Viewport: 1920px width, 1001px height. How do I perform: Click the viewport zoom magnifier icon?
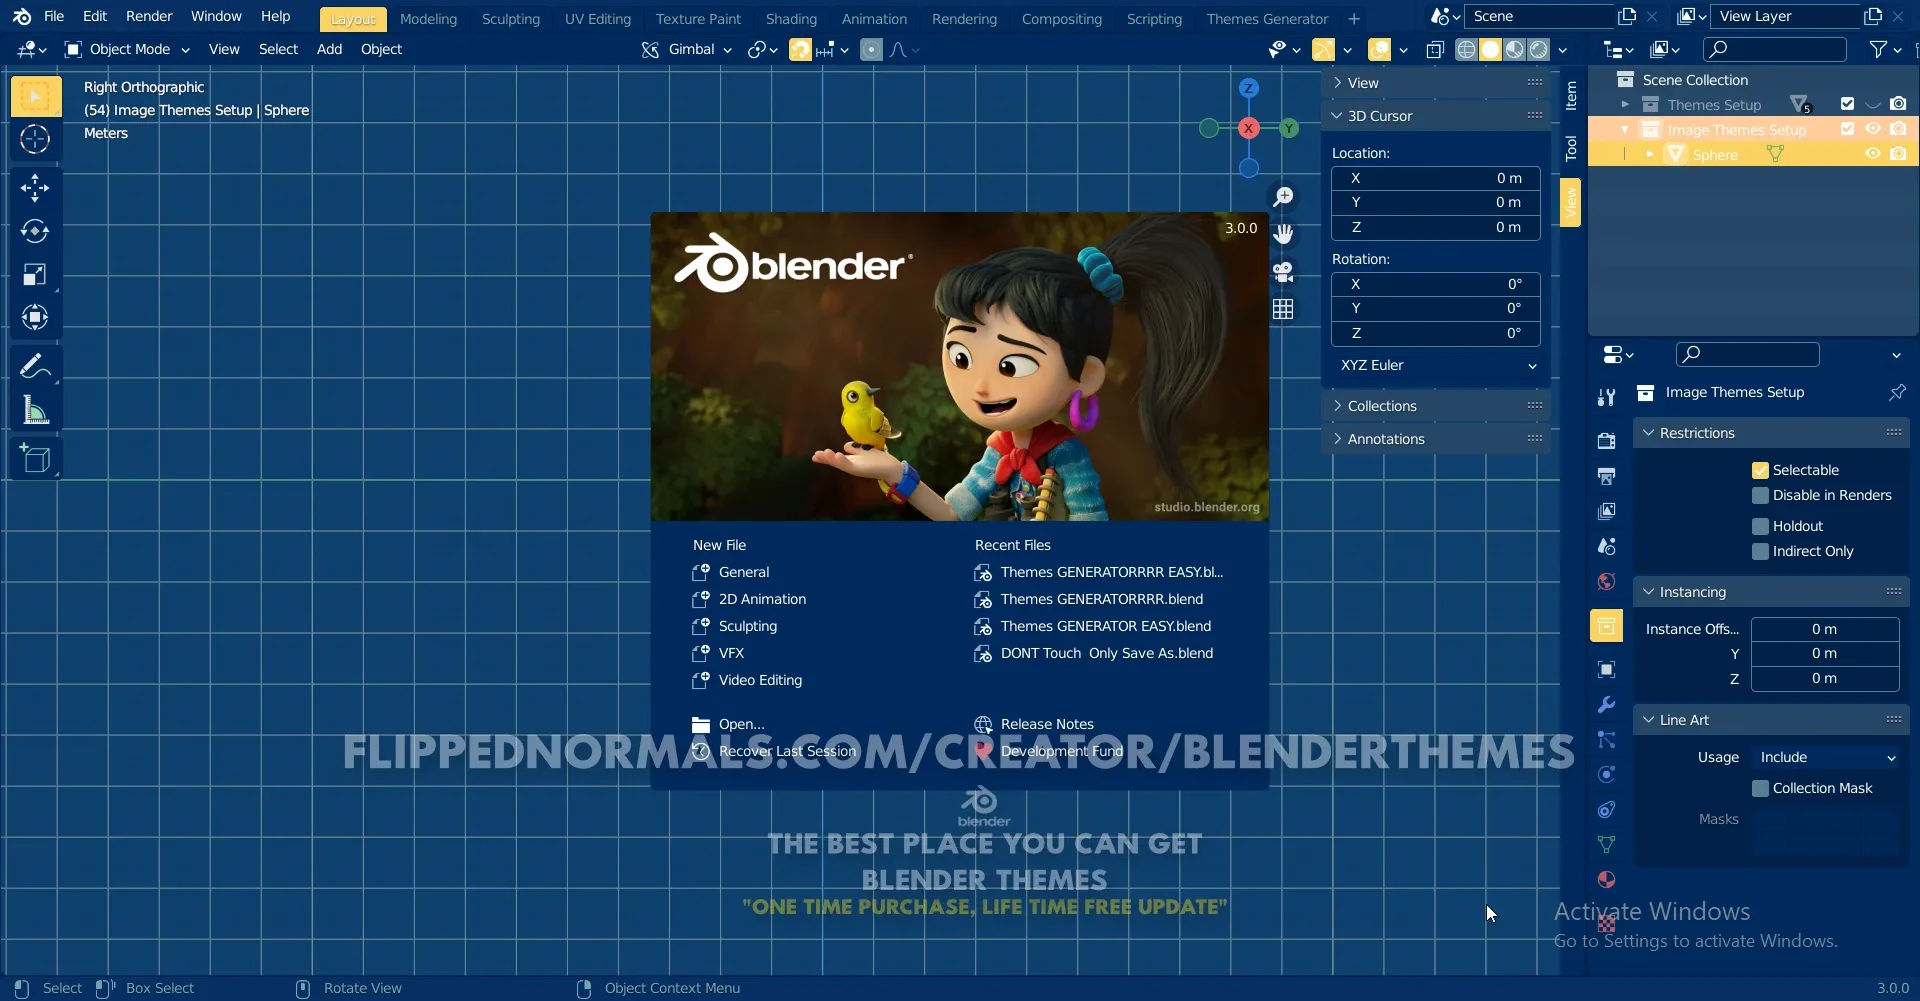[x=1283, y=197]
